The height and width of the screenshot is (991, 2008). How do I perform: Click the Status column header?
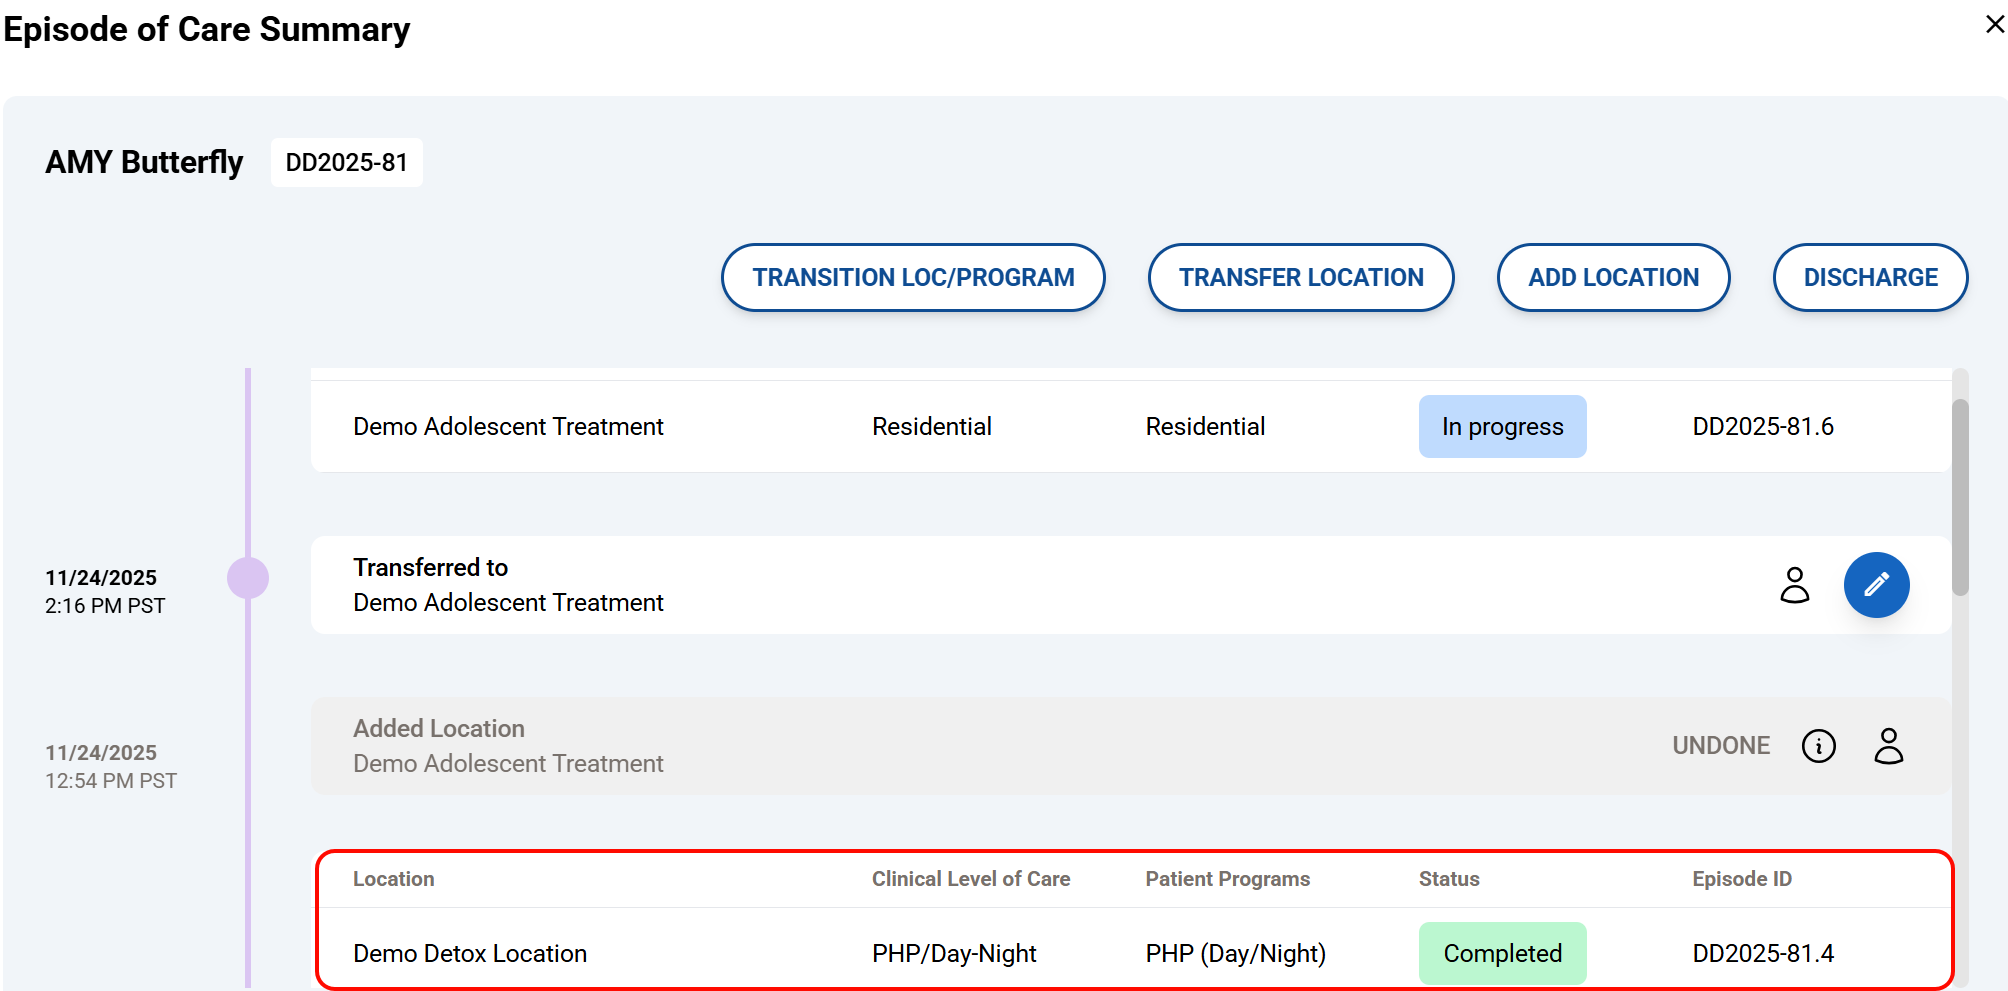point(1448,879)
